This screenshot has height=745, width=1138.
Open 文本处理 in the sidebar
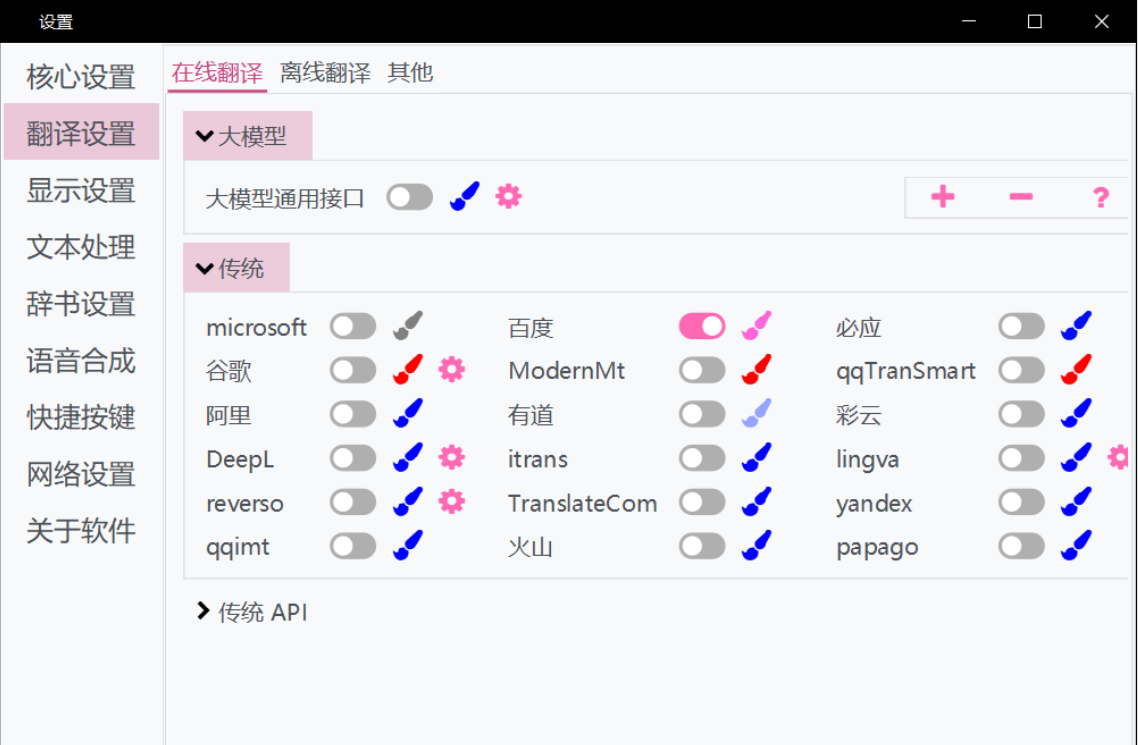81,247
